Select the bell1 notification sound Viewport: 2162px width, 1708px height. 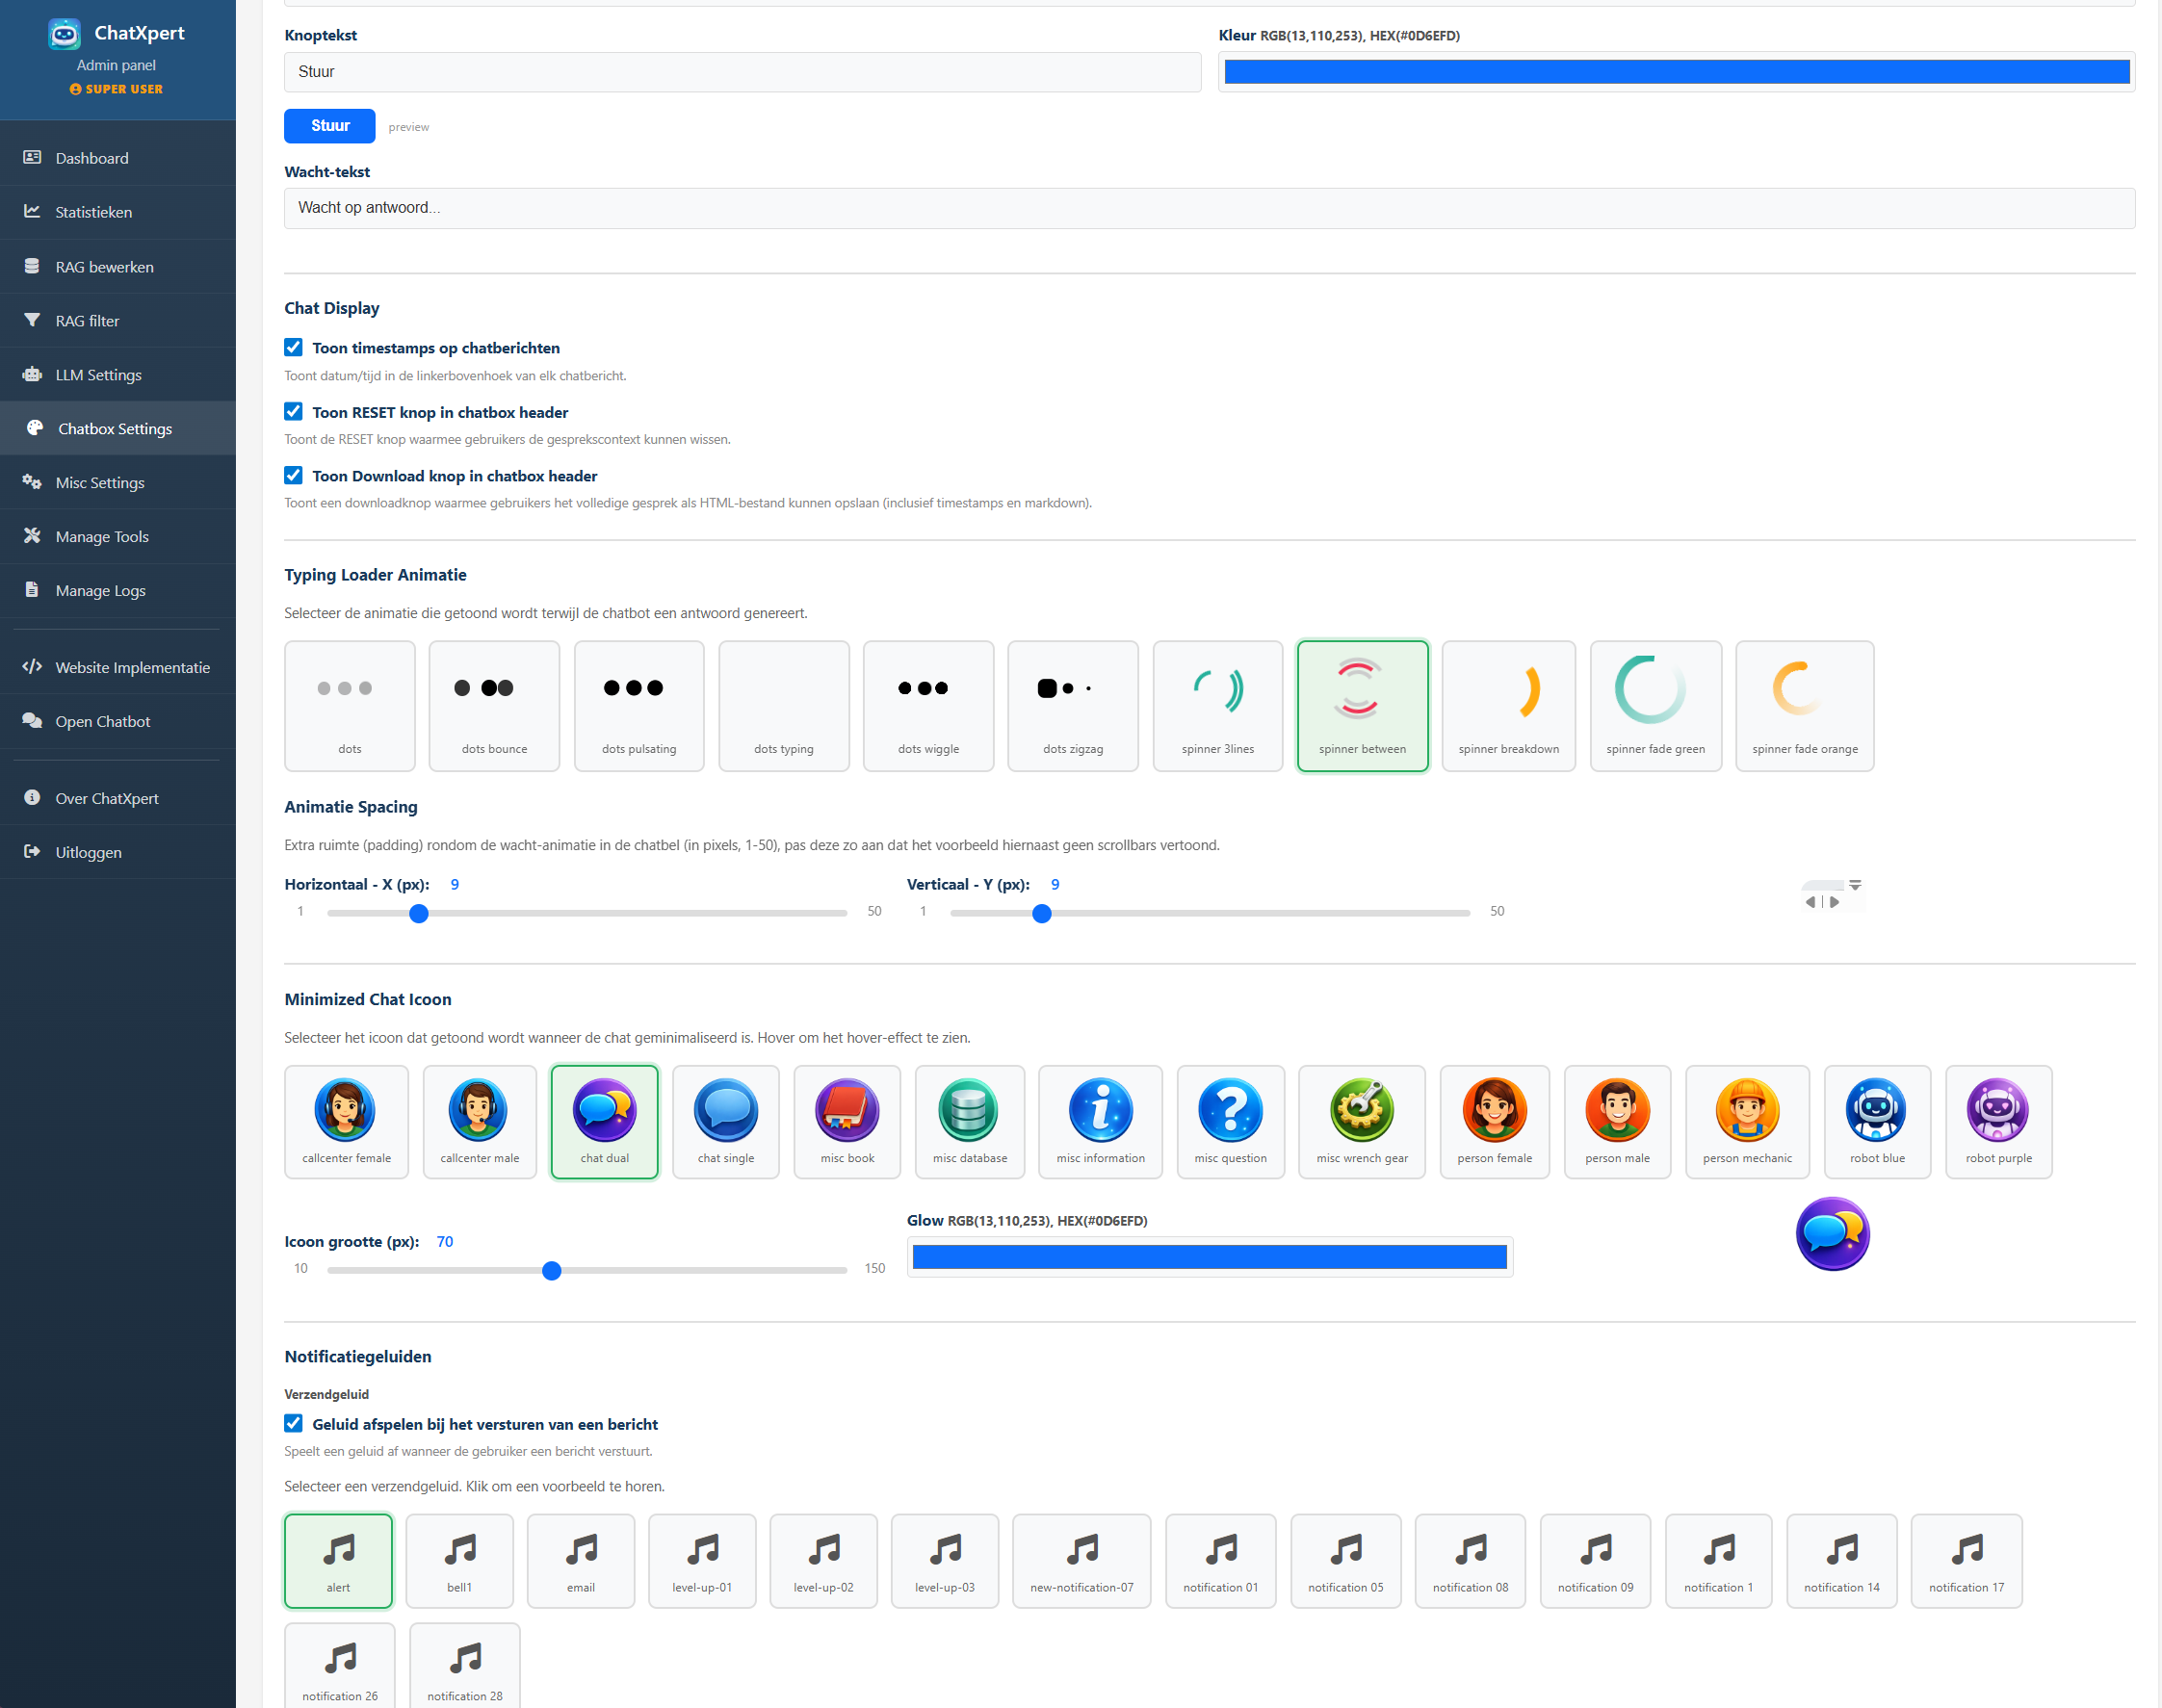(x=459, y=1559)
